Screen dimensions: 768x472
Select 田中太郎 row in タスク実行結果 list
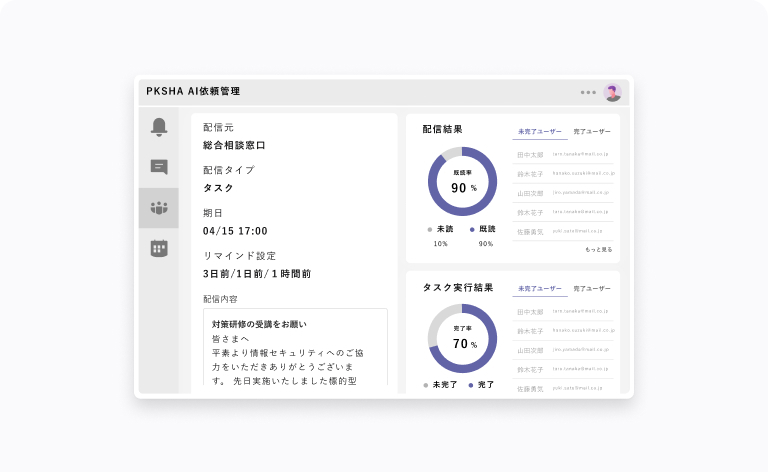563,311
